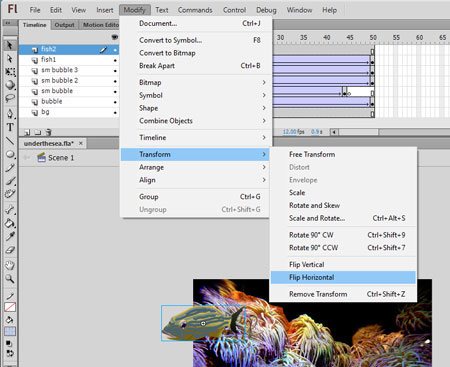Toggle visibility dot of sm bubble 3 layer
The height and width of the screenshot is (367, 450).
pyautogui.click(x=115, y=71)
